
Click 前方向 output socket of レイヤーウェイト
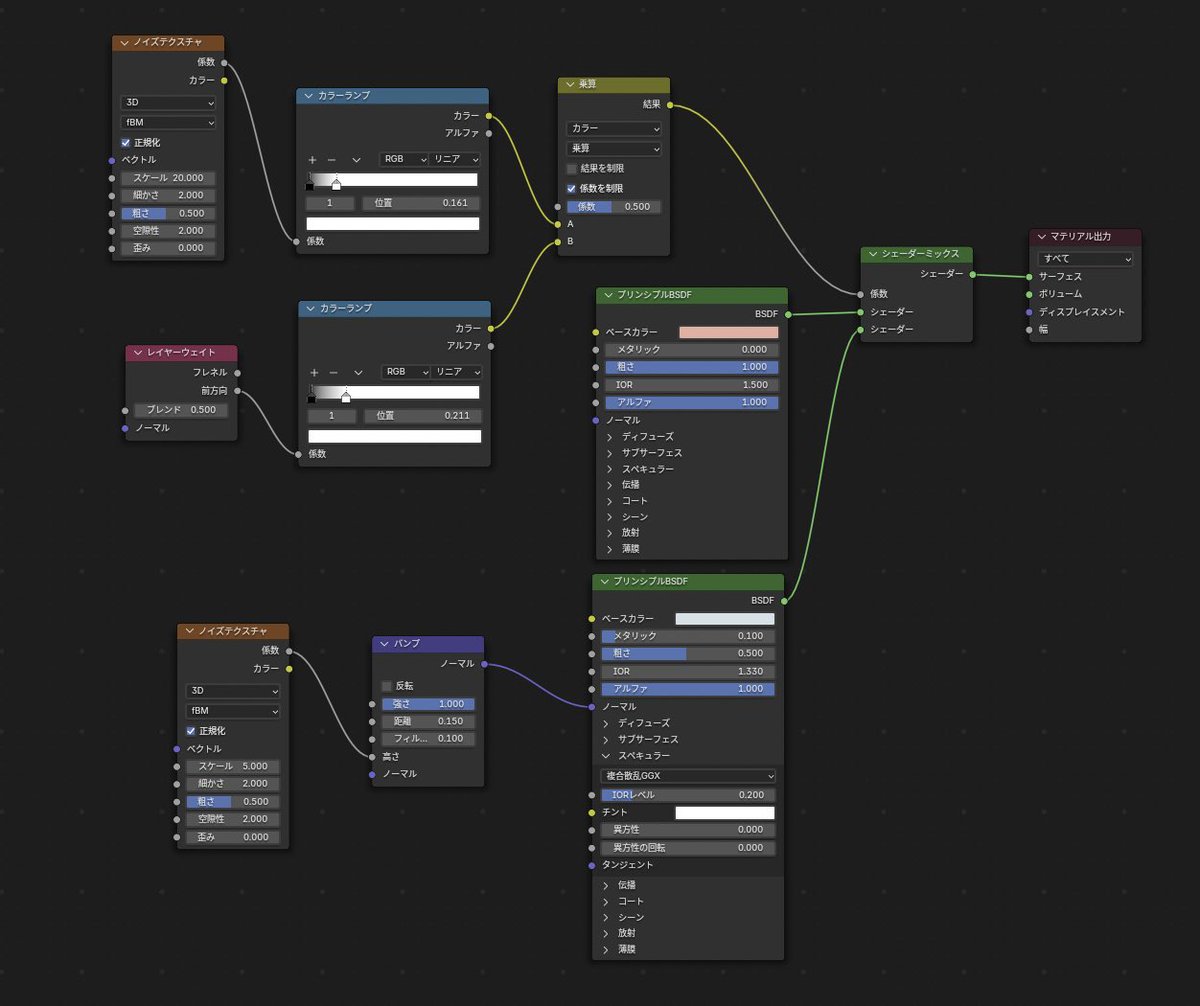(x=237, y=391)
